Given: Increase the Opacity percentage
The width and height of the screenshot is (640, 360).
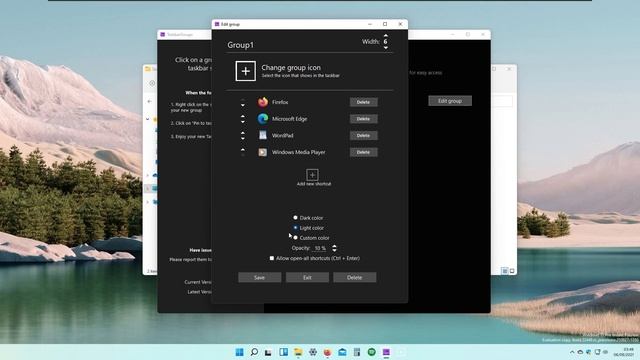Looking at the screenshot, I should tap(335, 246).
